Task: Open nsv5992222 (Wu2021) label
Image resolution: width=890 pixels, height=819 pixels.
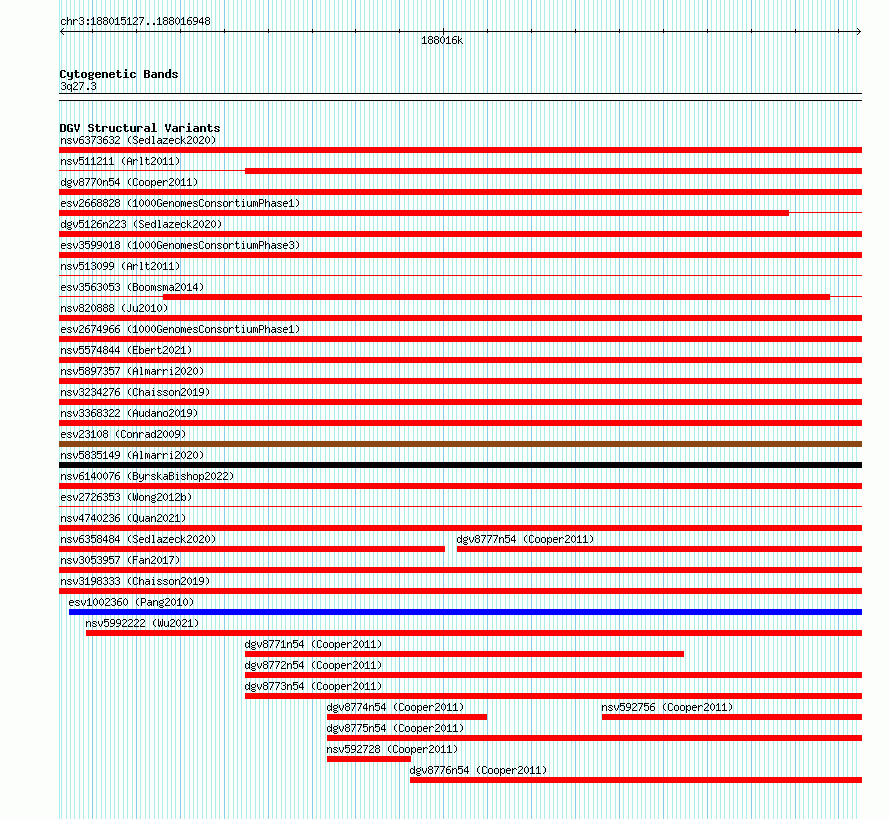Action: point(142,623)
